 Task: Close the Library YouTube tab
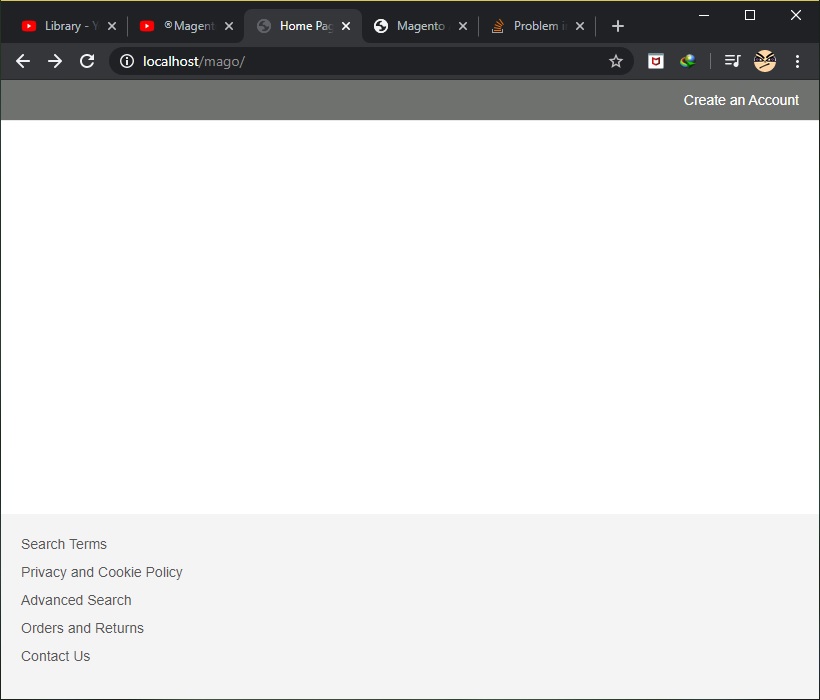[x=112, y=26]
